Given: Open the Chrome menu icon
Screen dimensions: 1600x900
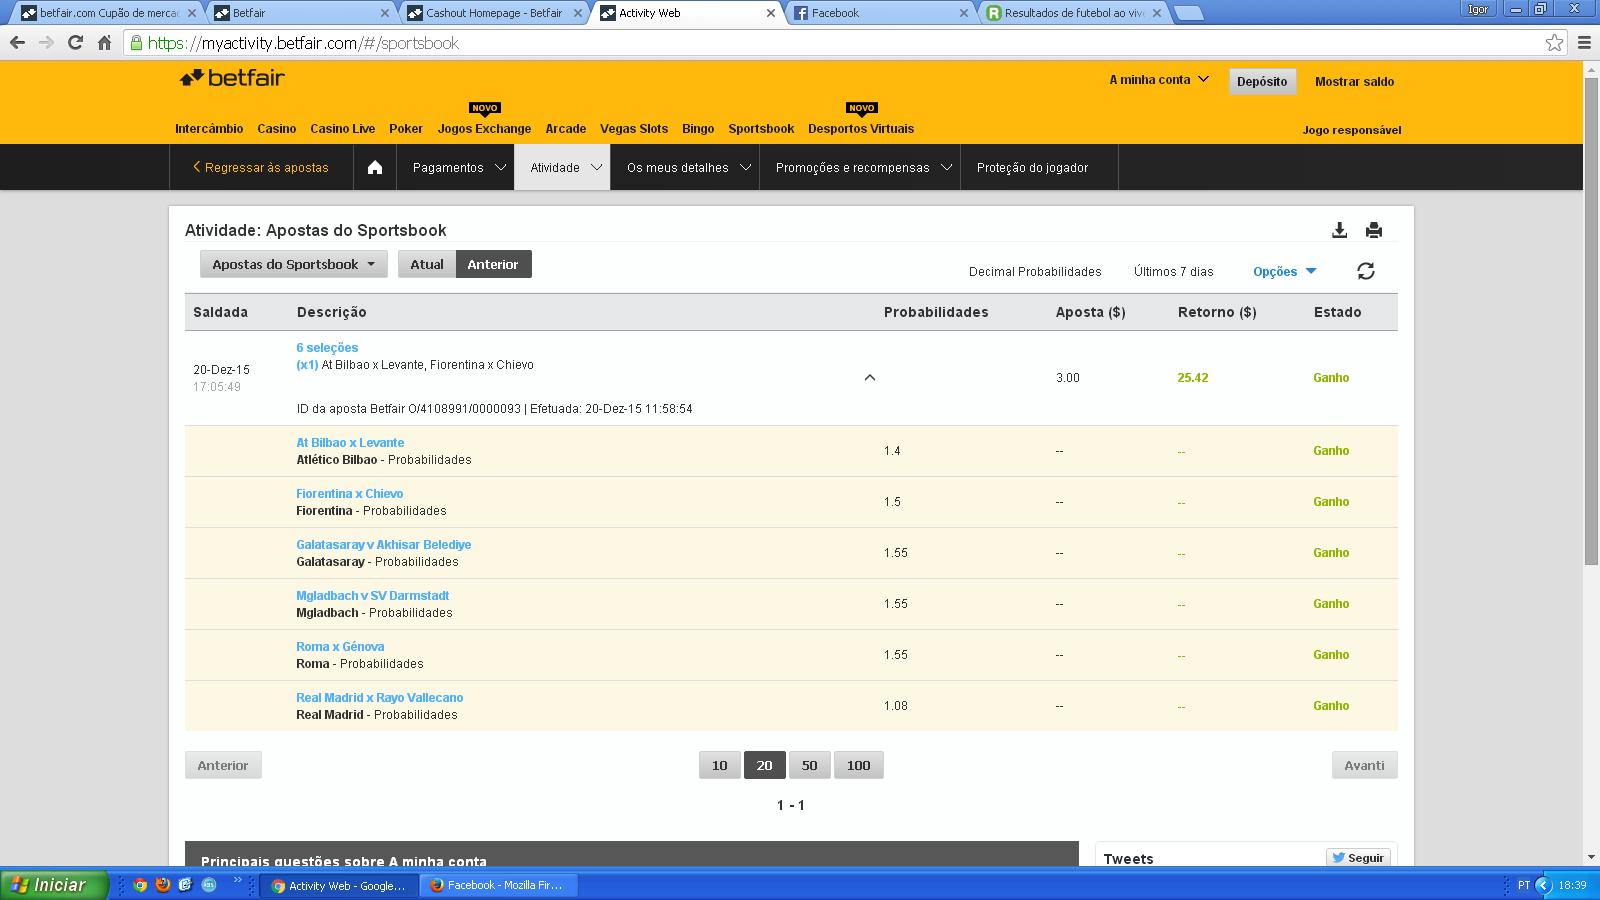Looking at the screenshot, I should [1584, 42].
